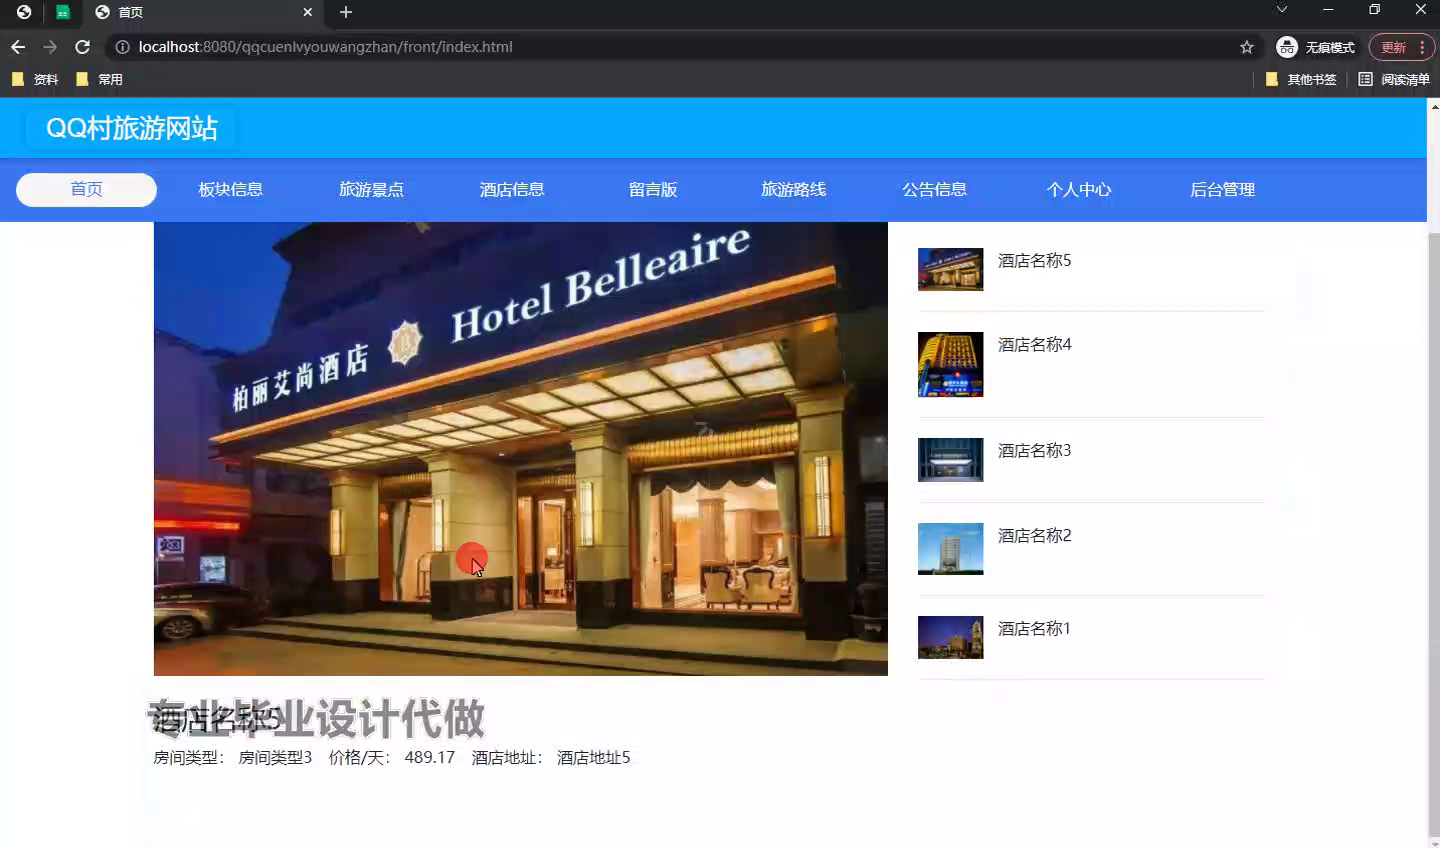Open the 其他书签 bookmarks folder
Viewport: 1440px width, 848px height.
[x=1301, y=79]
